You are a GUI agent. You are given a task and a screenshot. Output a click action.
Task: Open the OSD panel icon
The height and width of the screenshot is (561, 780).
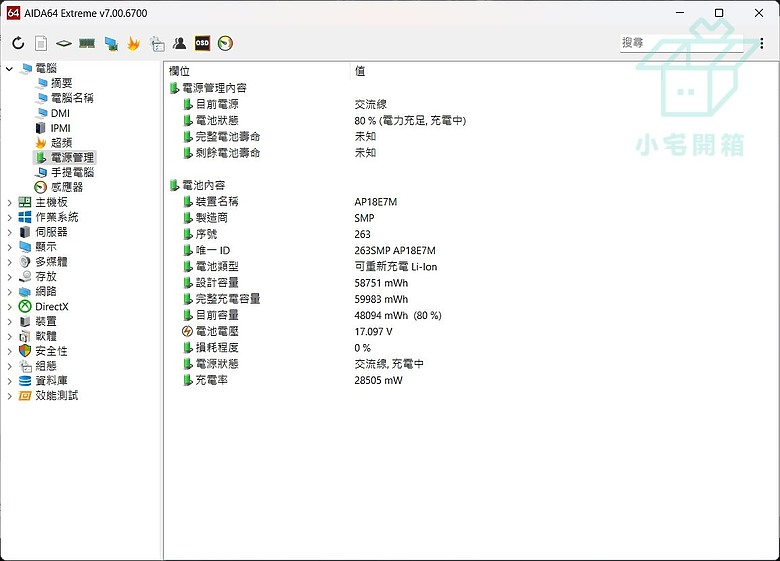(x=202, y=43)
